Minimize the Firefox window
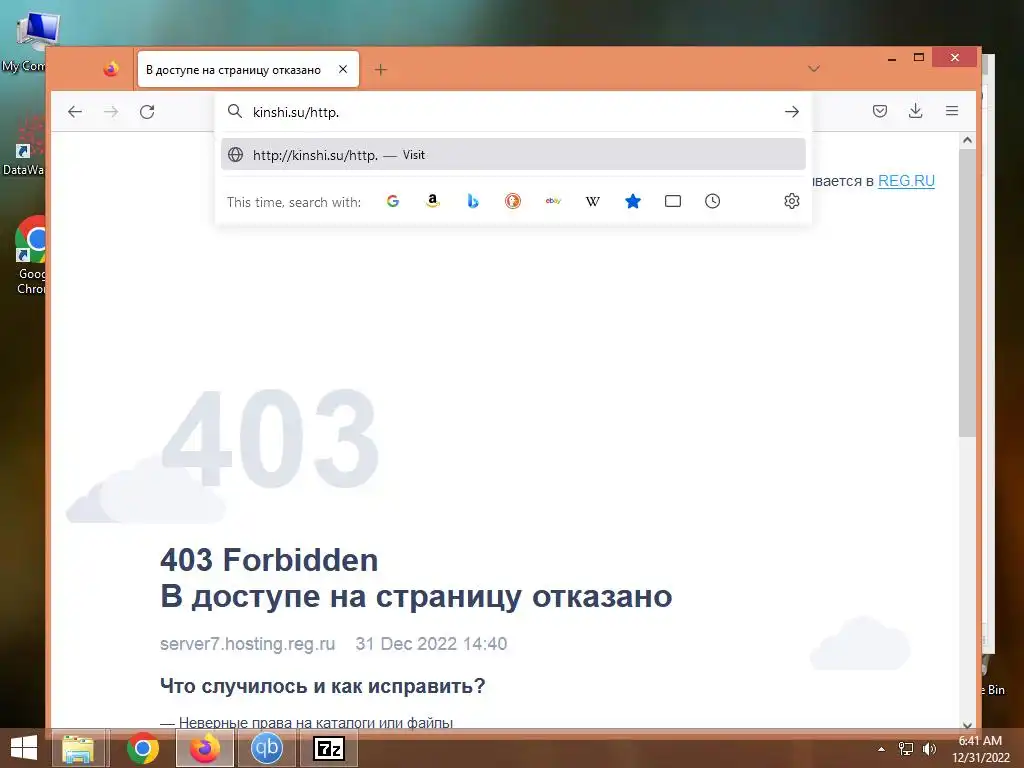The height and width of the screenshot is (768, 1024). 891,58
